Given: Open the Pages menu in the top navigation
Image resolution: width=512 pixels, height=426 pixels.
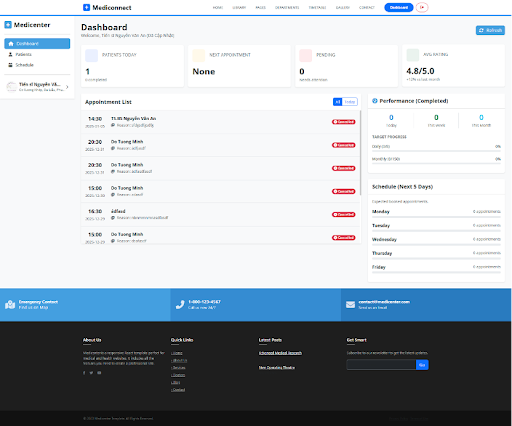Looking at the screenshot, I should click(x=261, y=7).
